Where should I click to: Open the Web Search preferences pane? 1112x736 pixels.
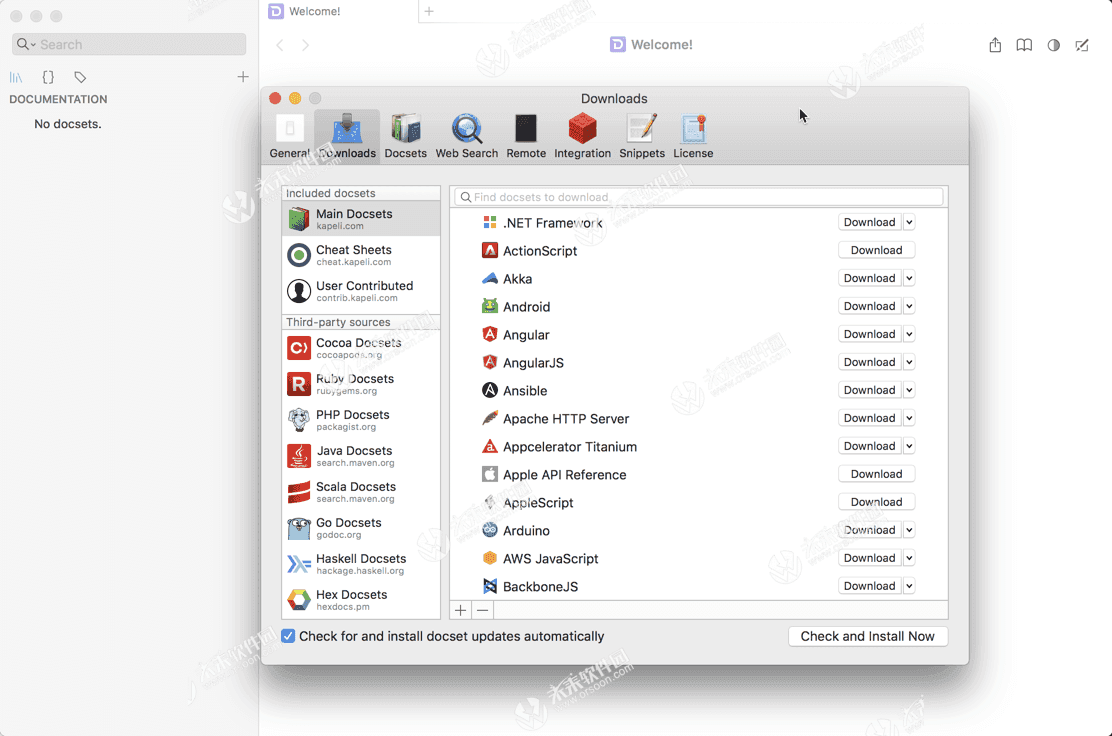[467, 135]
